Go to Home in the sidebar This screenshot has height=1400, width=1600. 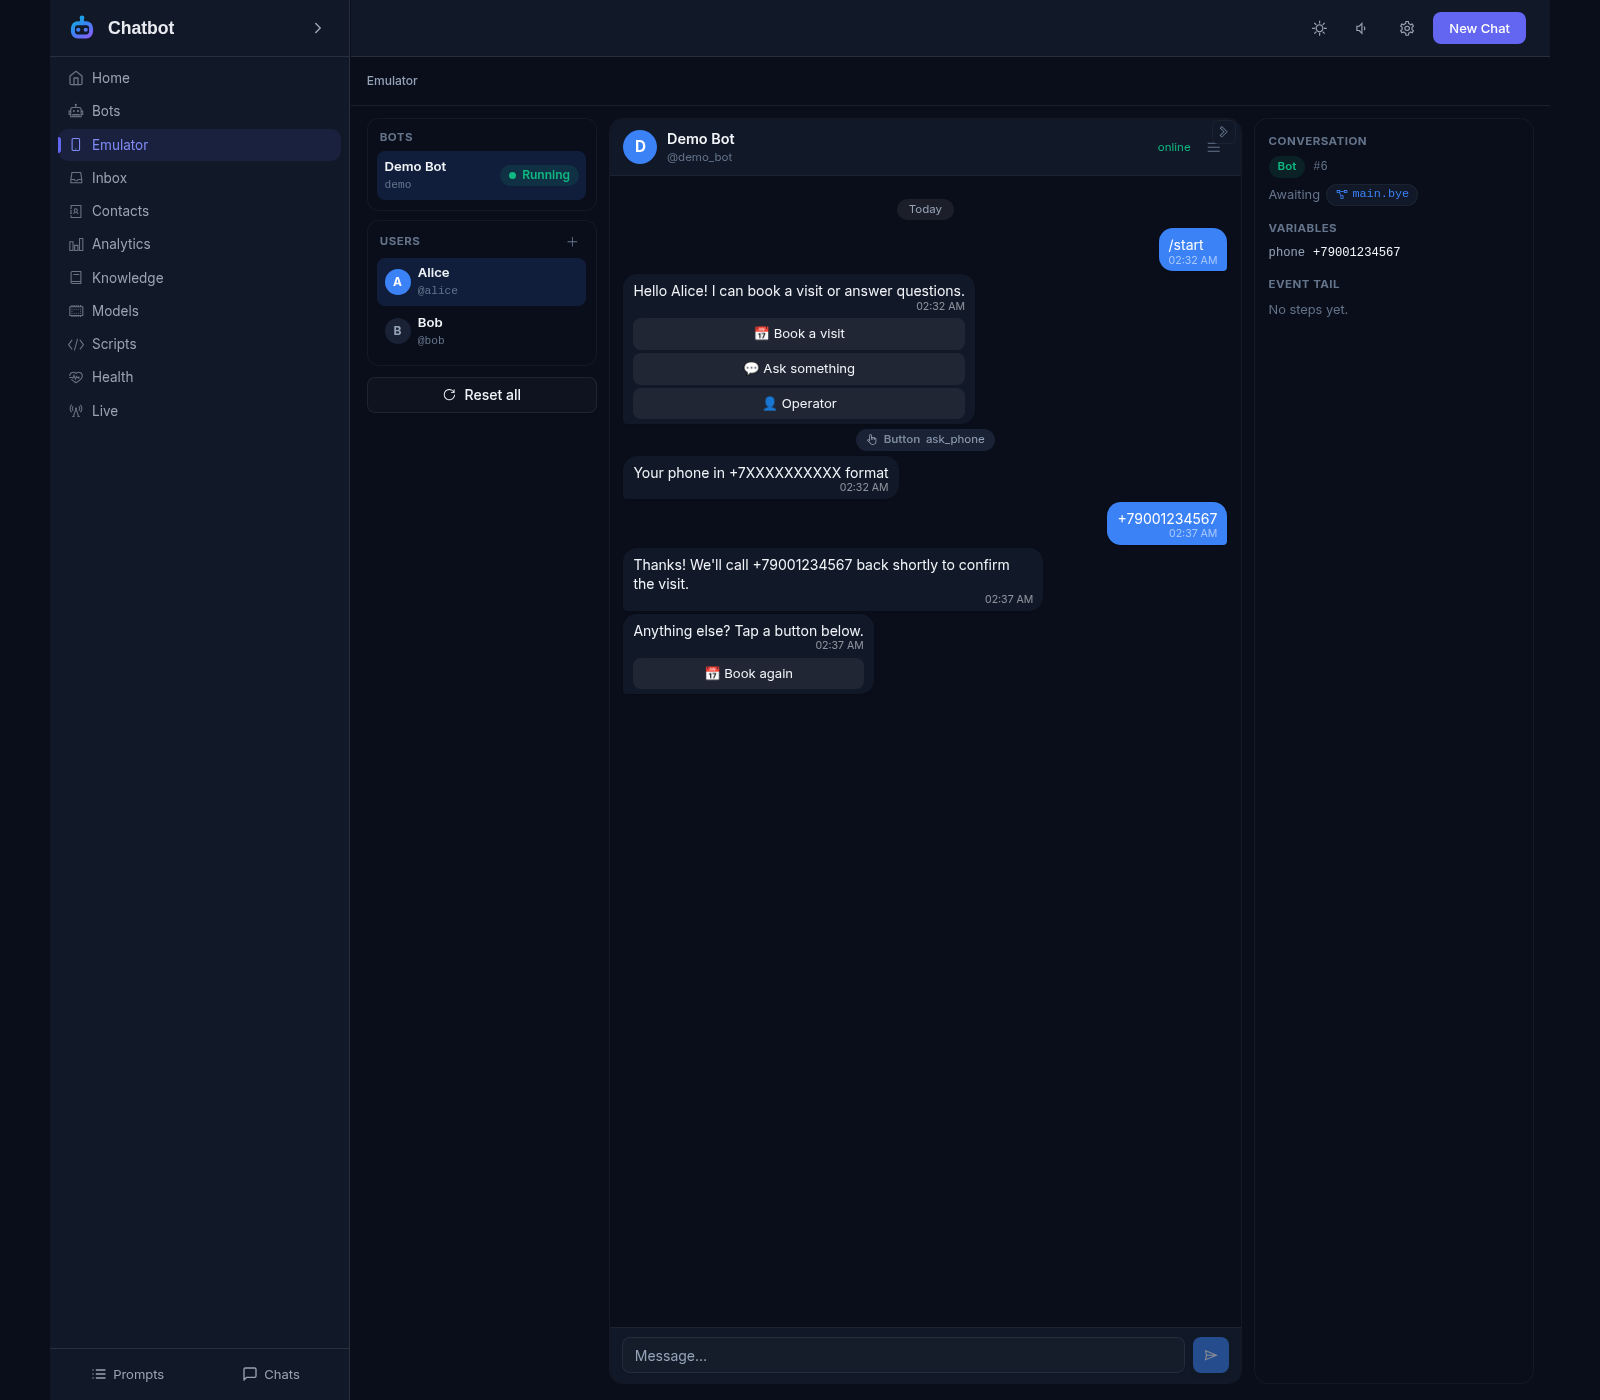click(200, 78)
